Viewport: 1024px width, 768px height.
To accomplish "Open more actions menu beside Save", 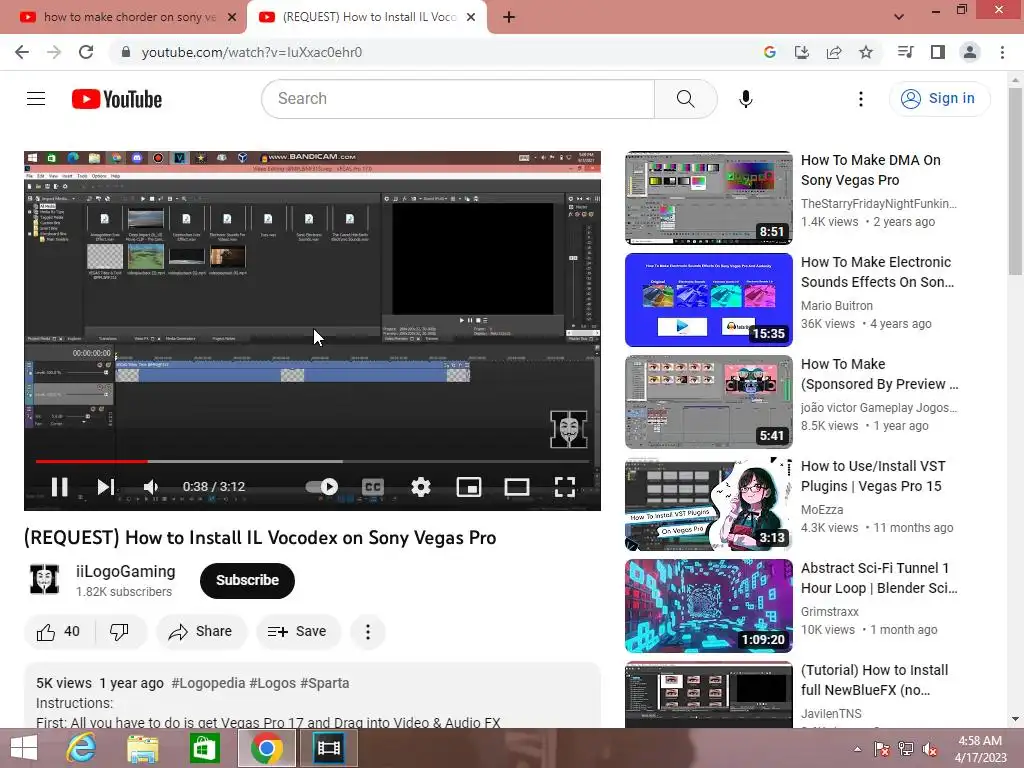I will (368, 632).
